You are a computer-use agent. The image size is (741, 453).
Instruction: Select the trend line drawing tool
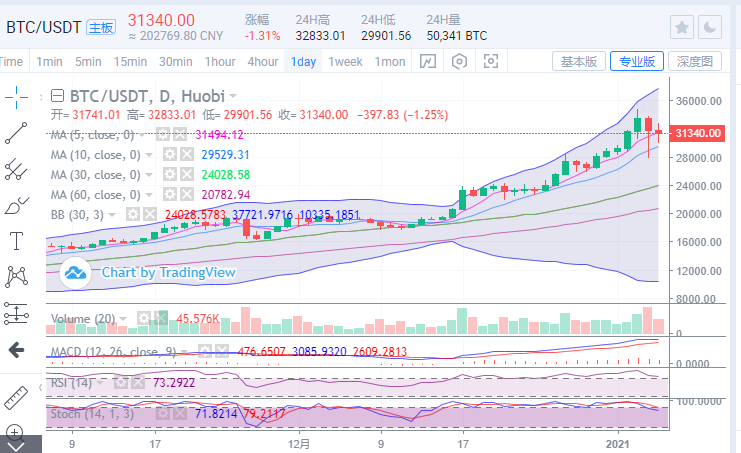pos(16,133)
